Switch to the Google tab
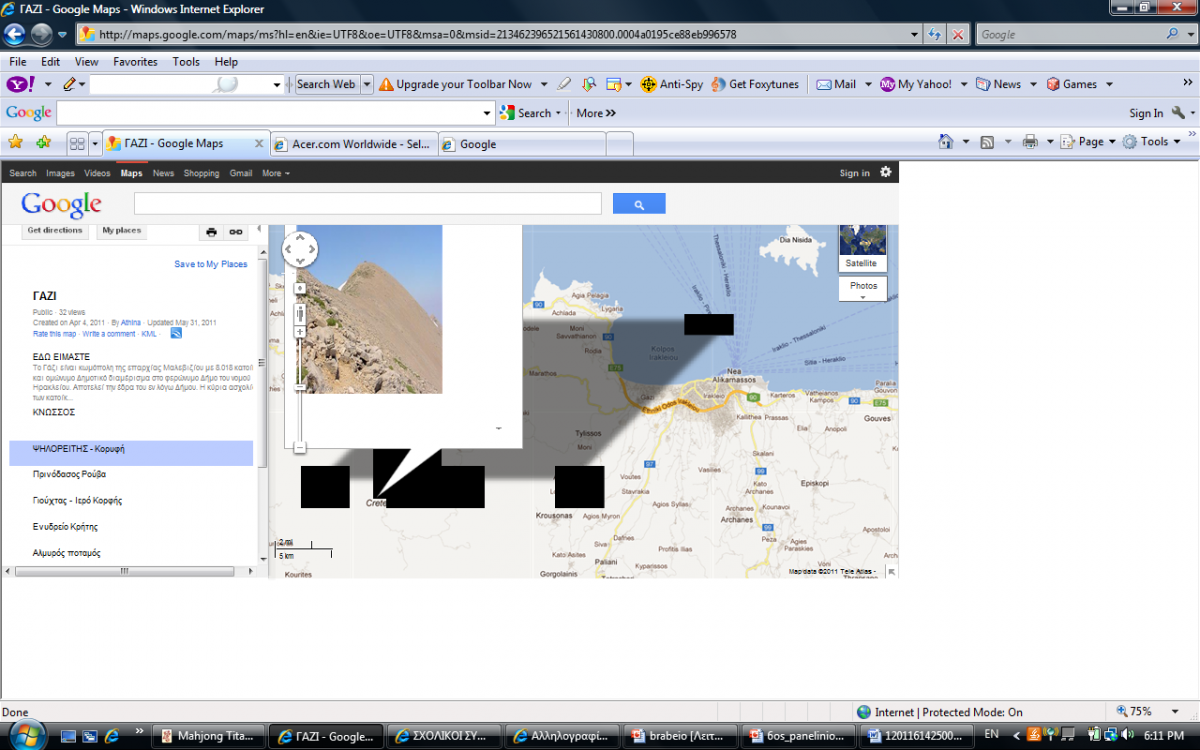Viewport: 1200px width, 750px height. click(x=520, y=144)
